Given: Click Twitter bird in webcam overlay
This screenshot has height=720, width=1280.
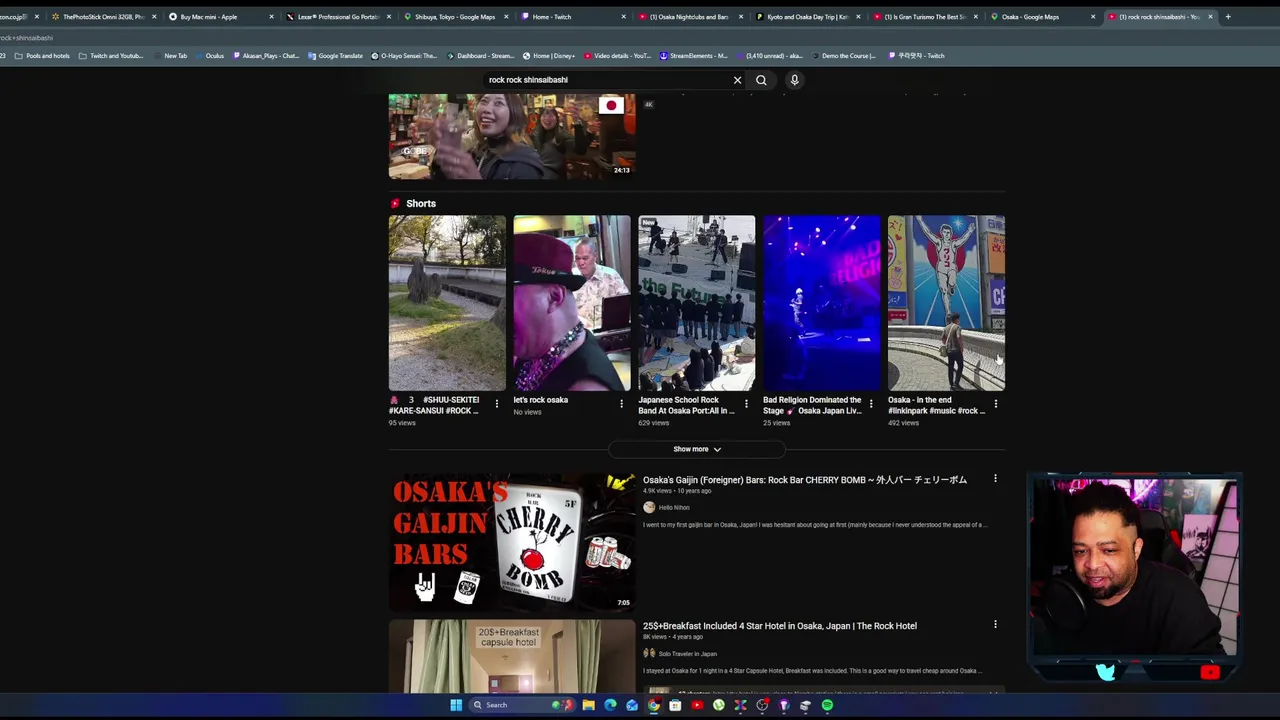Looking at the screenshot, I should tap(1105, 672).
